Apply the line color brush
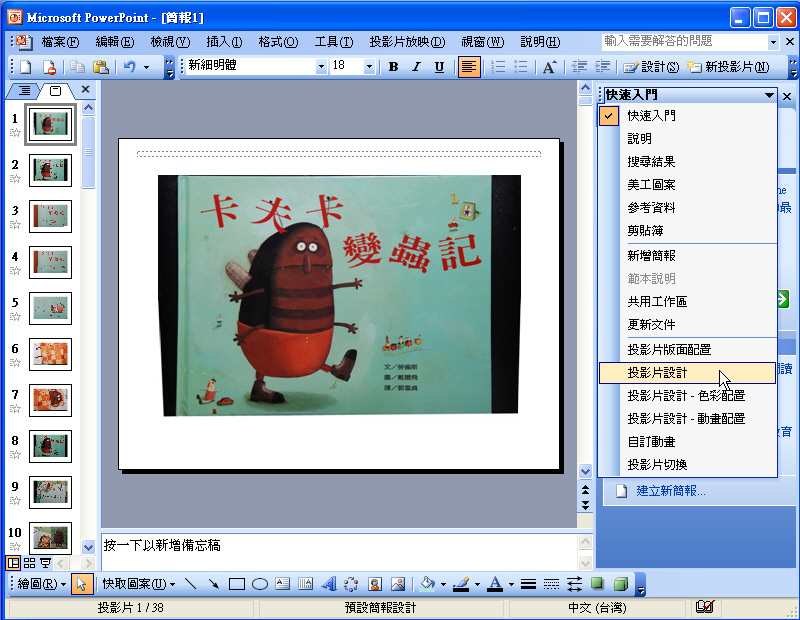 coord(462,584)
